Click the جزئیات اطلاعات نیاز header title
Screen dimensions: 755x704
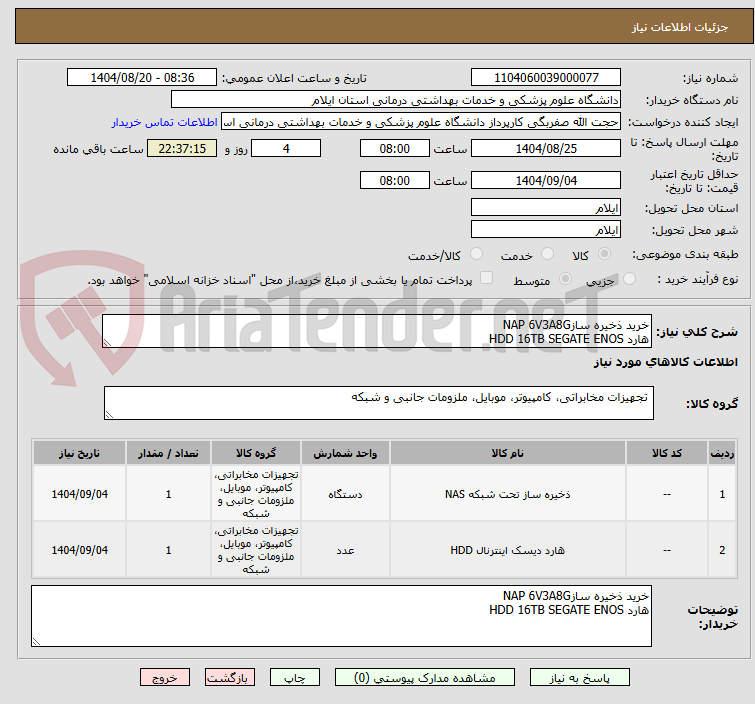click(x=679, y=27)
